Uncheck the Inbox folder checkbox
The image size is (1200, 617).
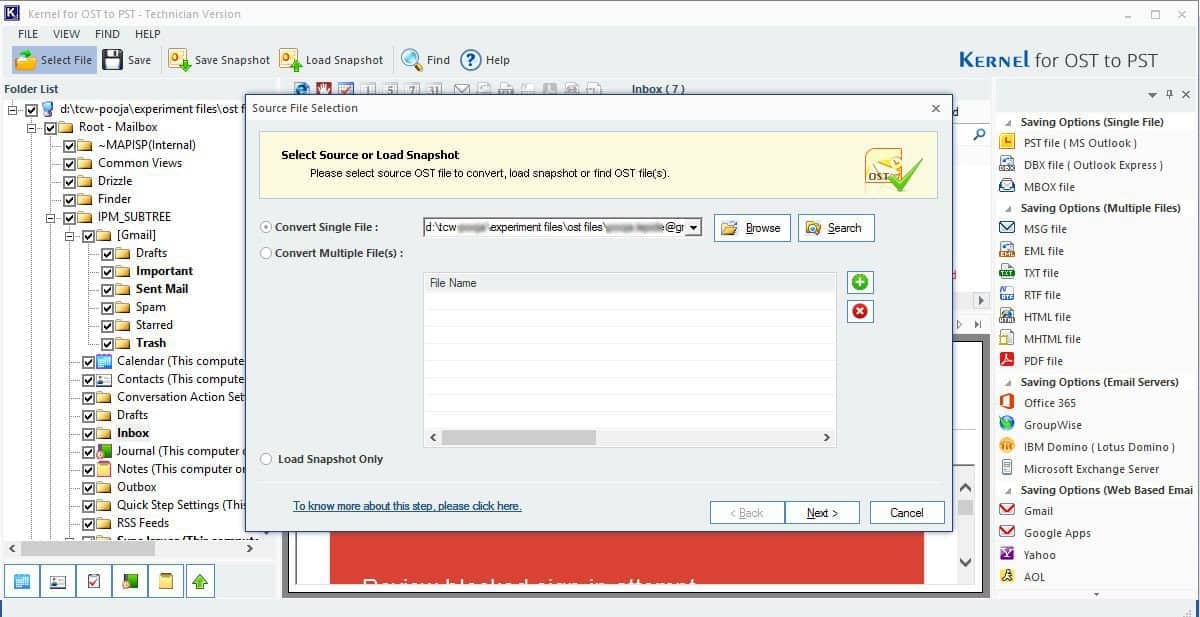88,434
